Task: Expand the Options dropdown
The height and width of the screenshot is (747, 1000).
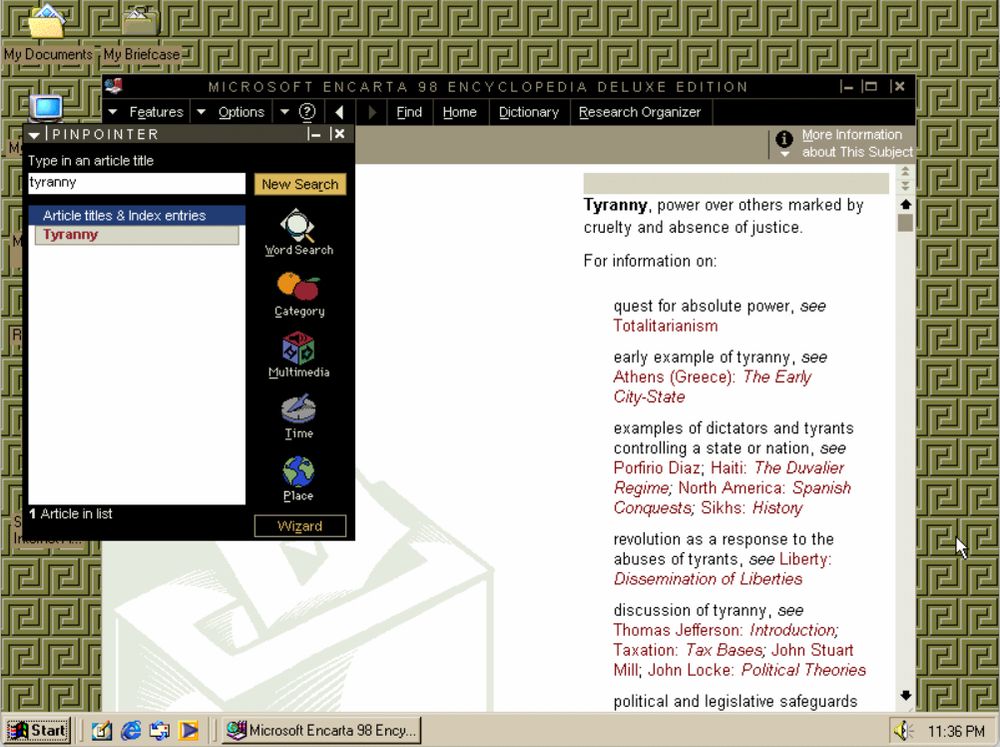Action: (240, 111)
